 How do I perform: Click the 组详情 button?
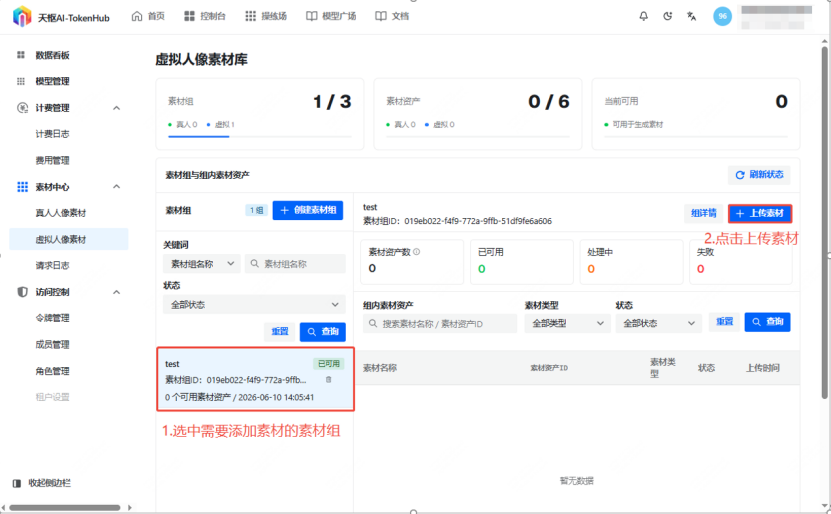tap(703, 213)
